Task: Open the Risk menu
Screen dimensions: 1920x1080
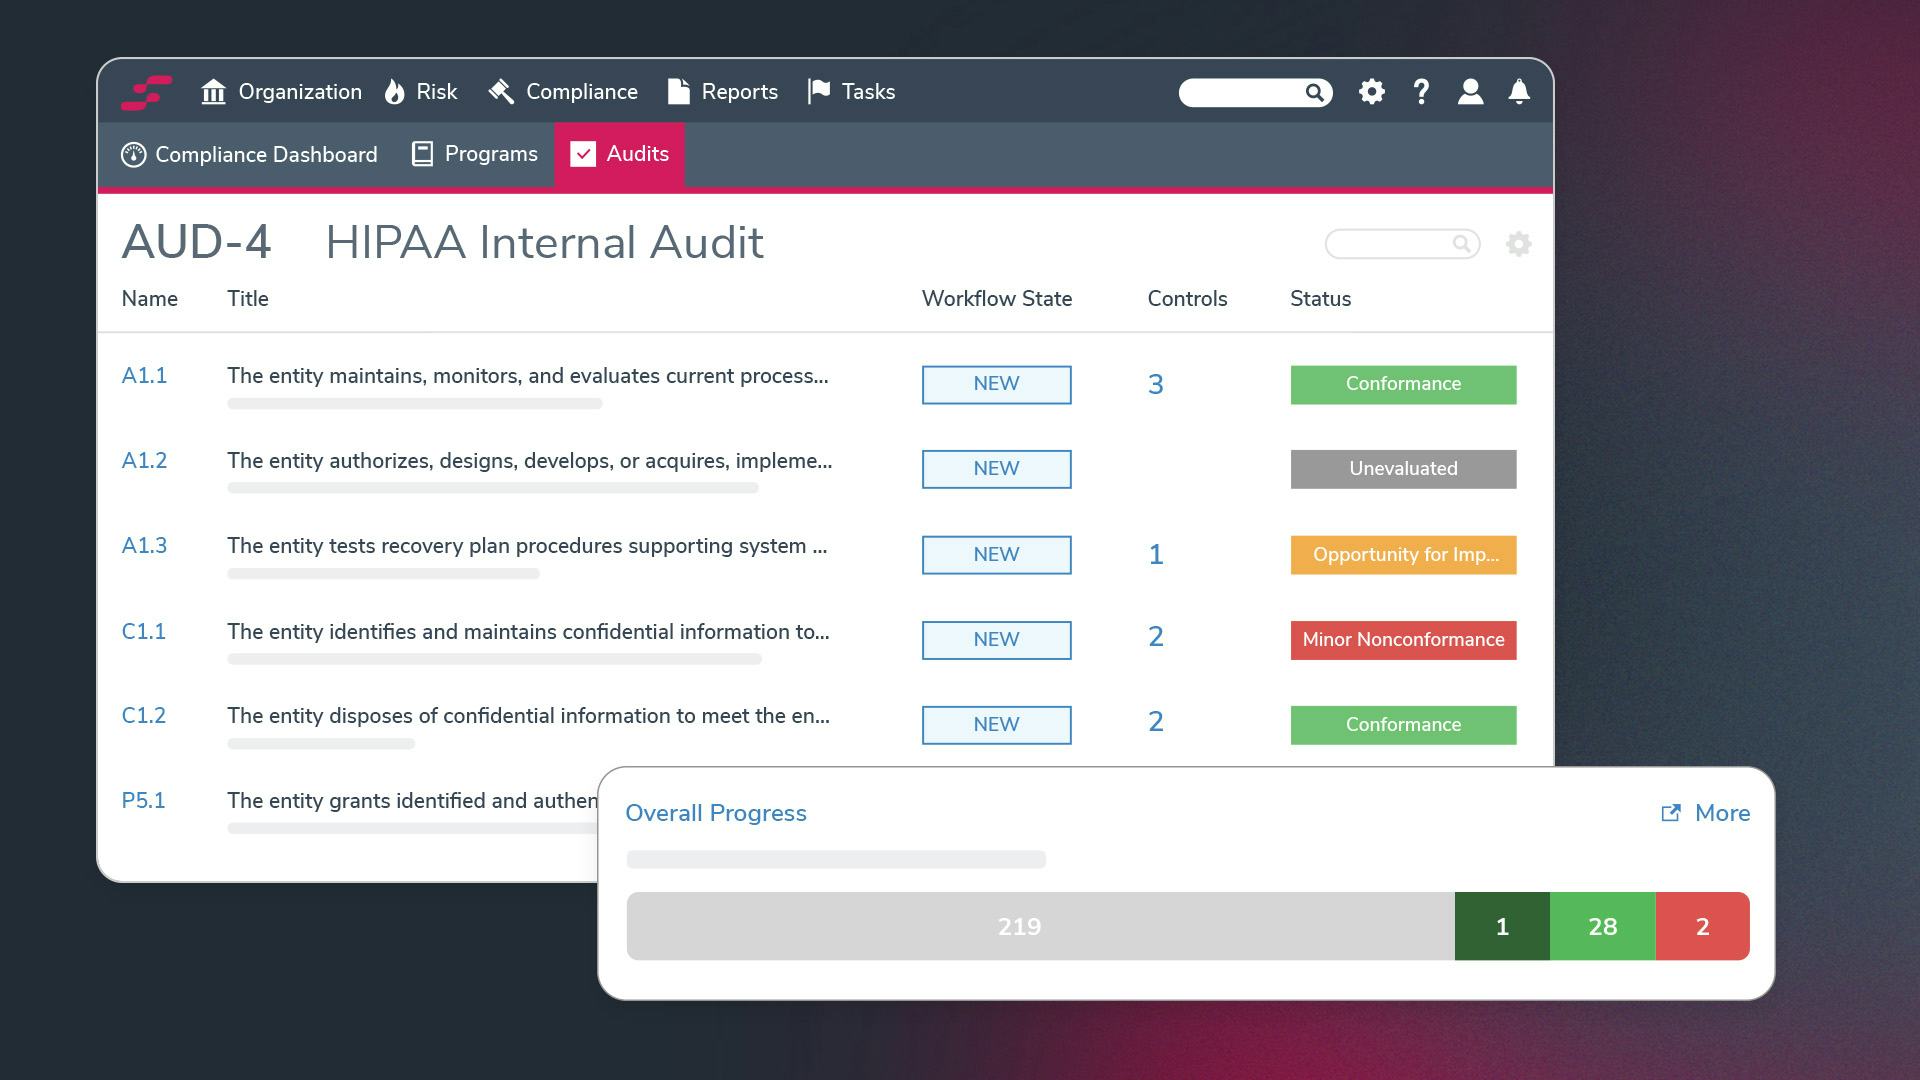Action: [x=421, y=92]
